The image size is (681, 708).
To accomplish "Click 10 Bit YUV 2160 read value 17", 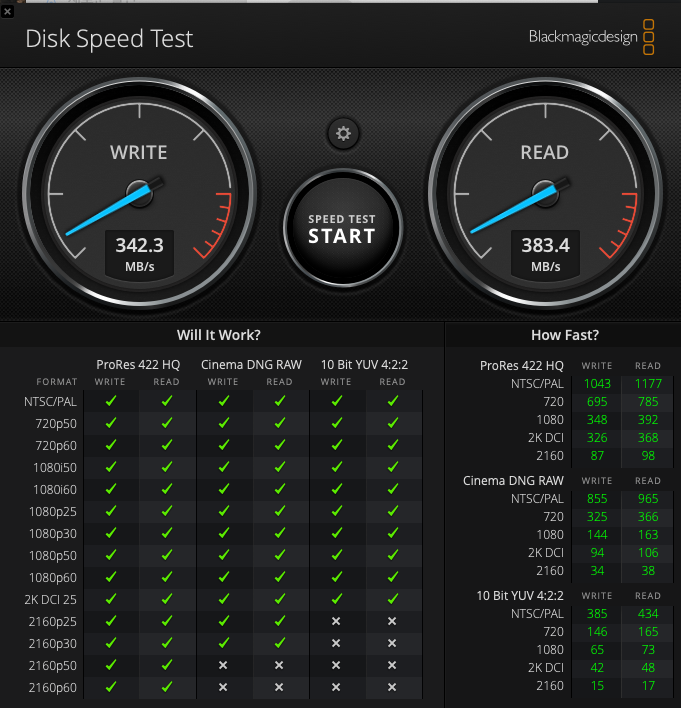I will (648, 686).
